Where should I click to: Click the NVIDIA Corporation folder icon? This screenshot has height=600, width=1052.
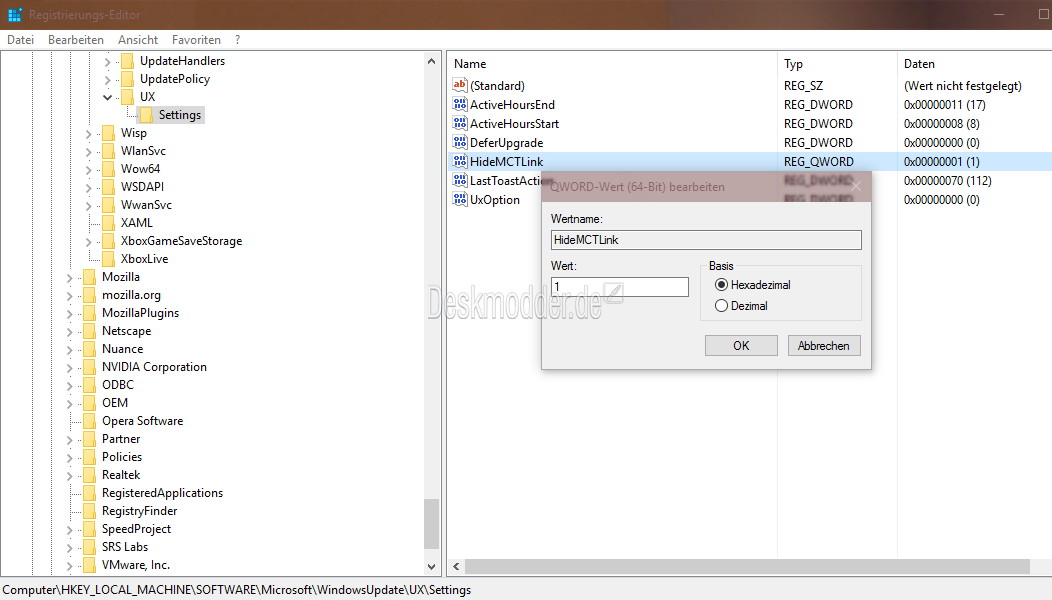pyautogui.click(x=89, y=367)
